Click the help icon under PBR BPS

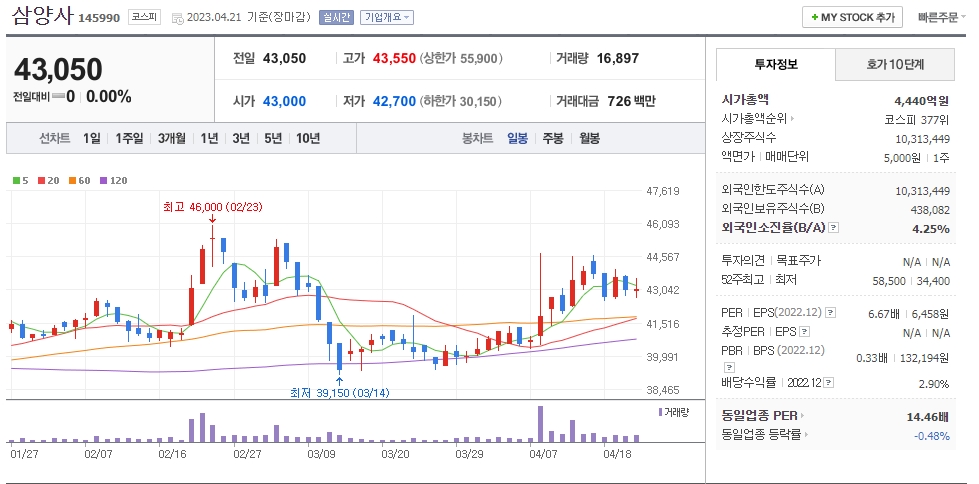[729, 367]
